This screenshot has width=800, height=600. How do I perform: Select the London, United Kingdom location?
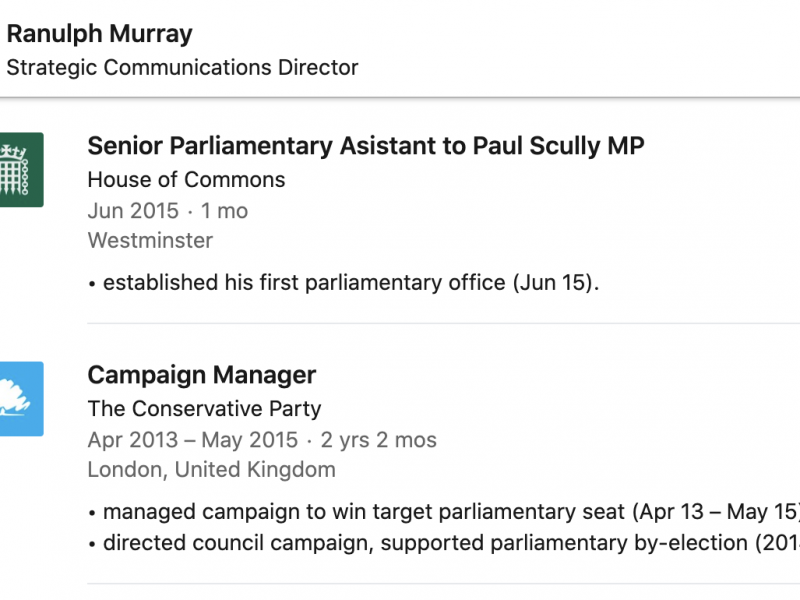point(211,470)
